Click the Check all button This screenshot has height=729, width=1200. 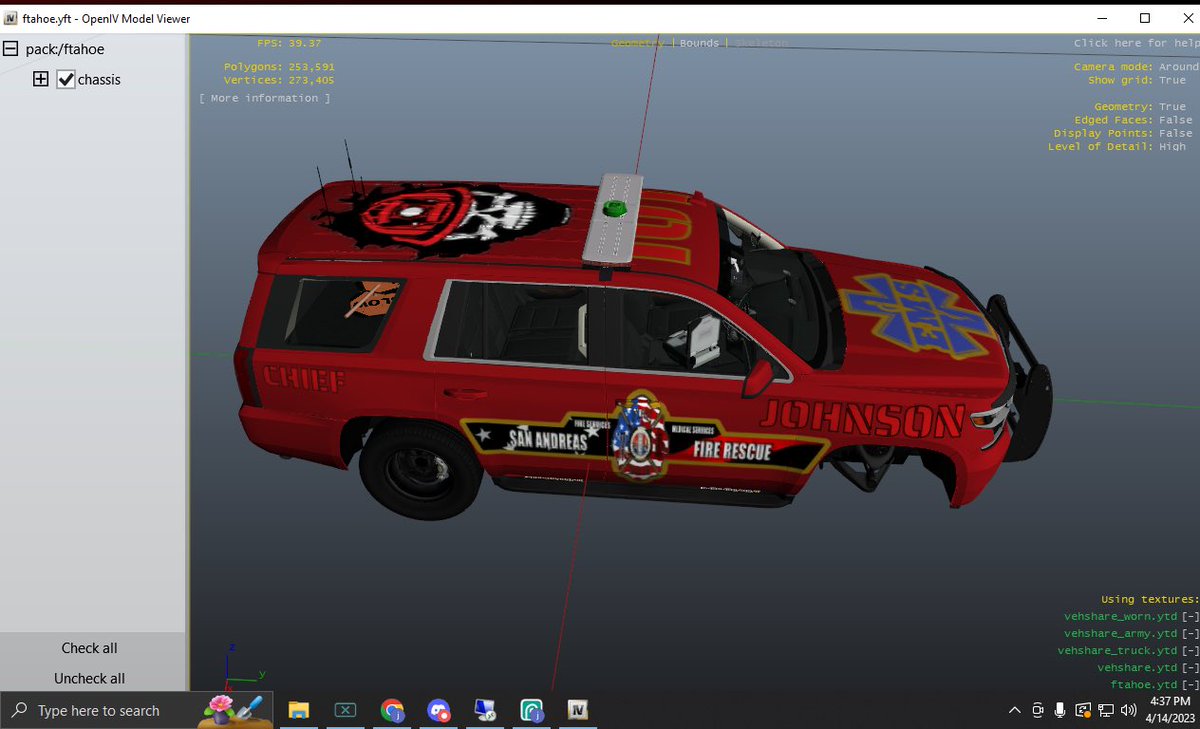click(90, 648)
